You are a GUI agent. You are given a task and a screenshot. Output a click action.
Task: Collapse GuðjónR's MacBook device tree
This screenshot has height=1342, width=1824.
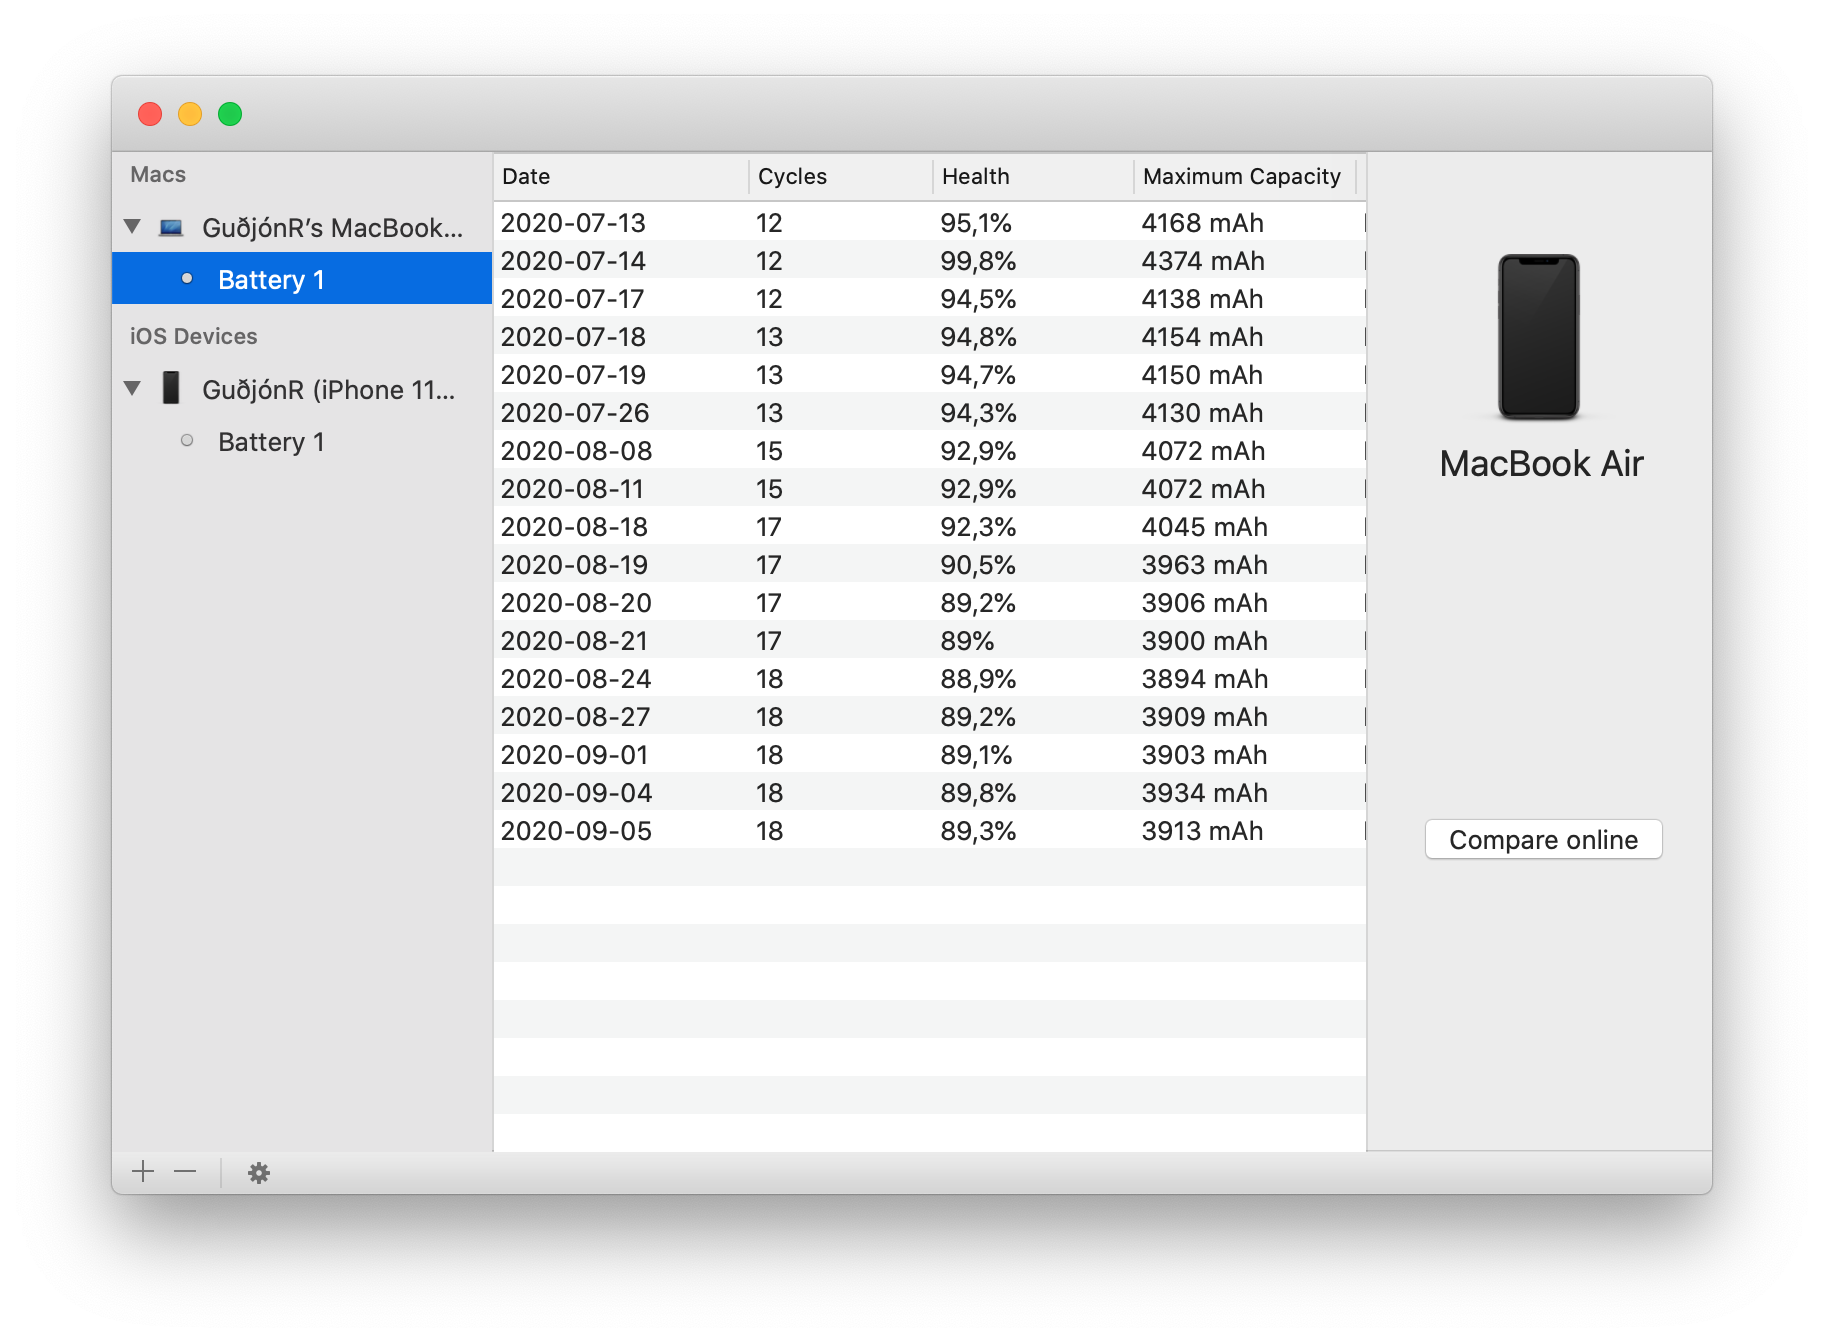tap(133, 225)
